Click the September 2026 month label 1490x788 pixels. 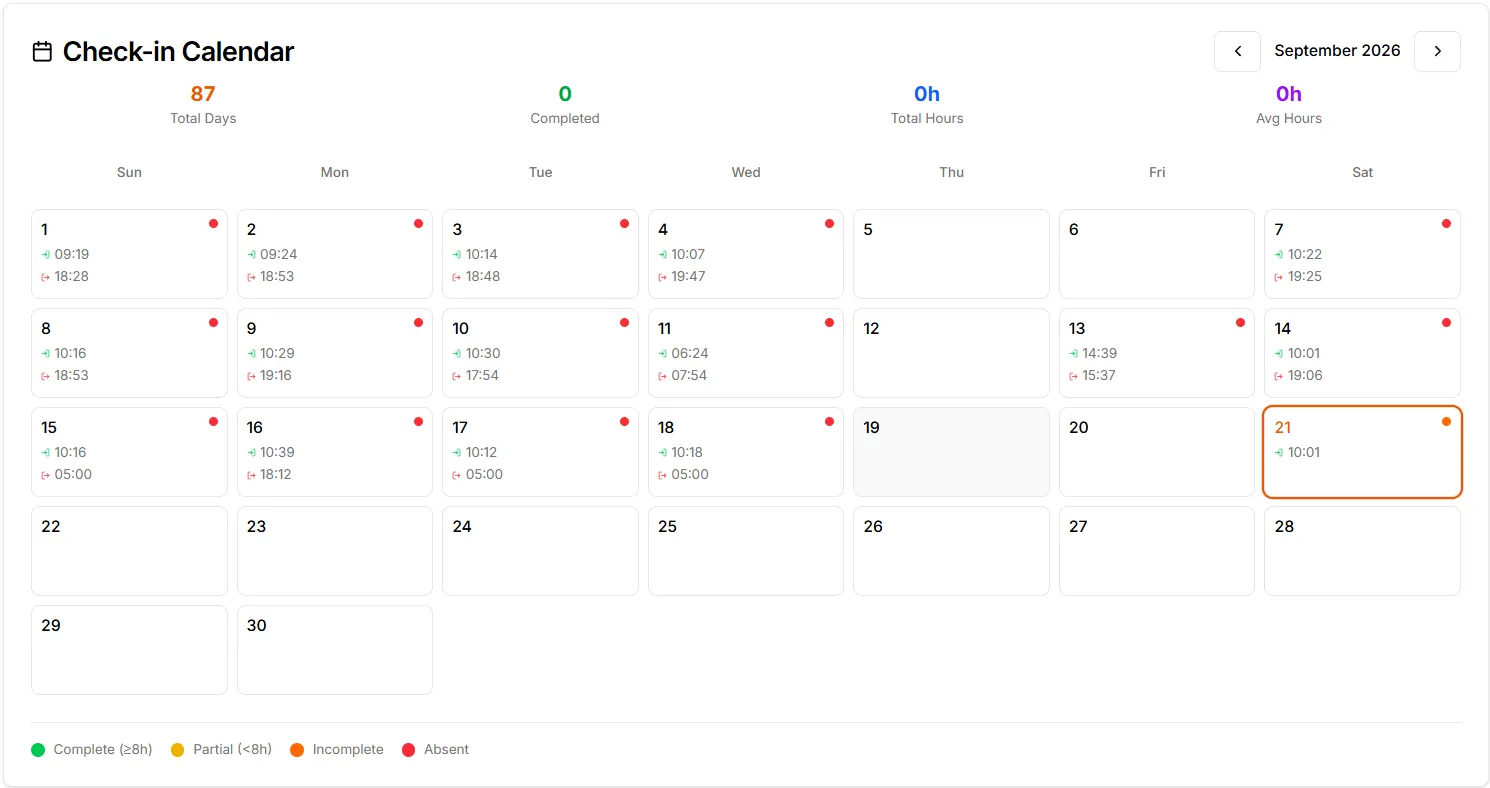click(1337, 51)
